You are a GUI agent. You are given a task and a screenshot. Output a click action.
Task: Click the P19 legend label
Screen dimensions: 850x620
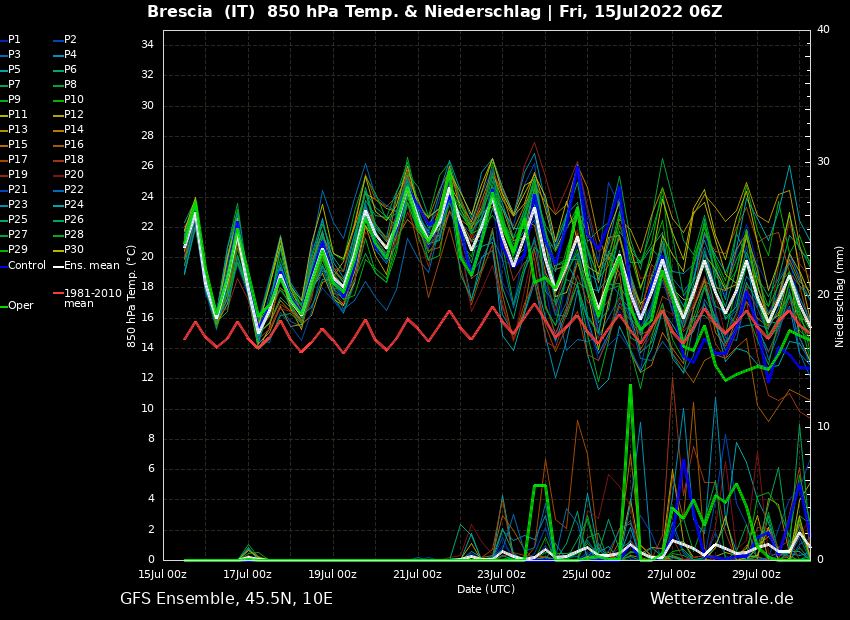pyautogui.click(x=17, y=175)
